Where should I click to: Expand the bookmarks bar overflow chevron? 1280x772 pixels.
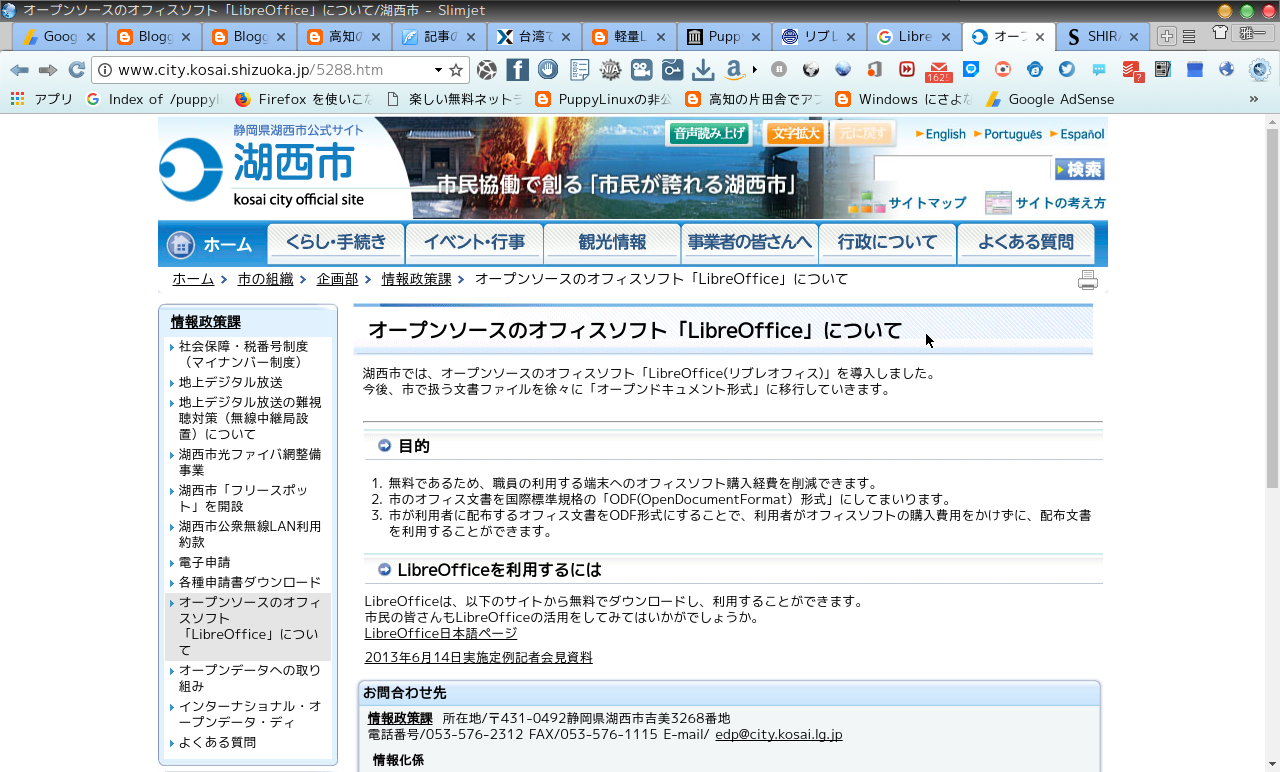tap(1254, 99)
